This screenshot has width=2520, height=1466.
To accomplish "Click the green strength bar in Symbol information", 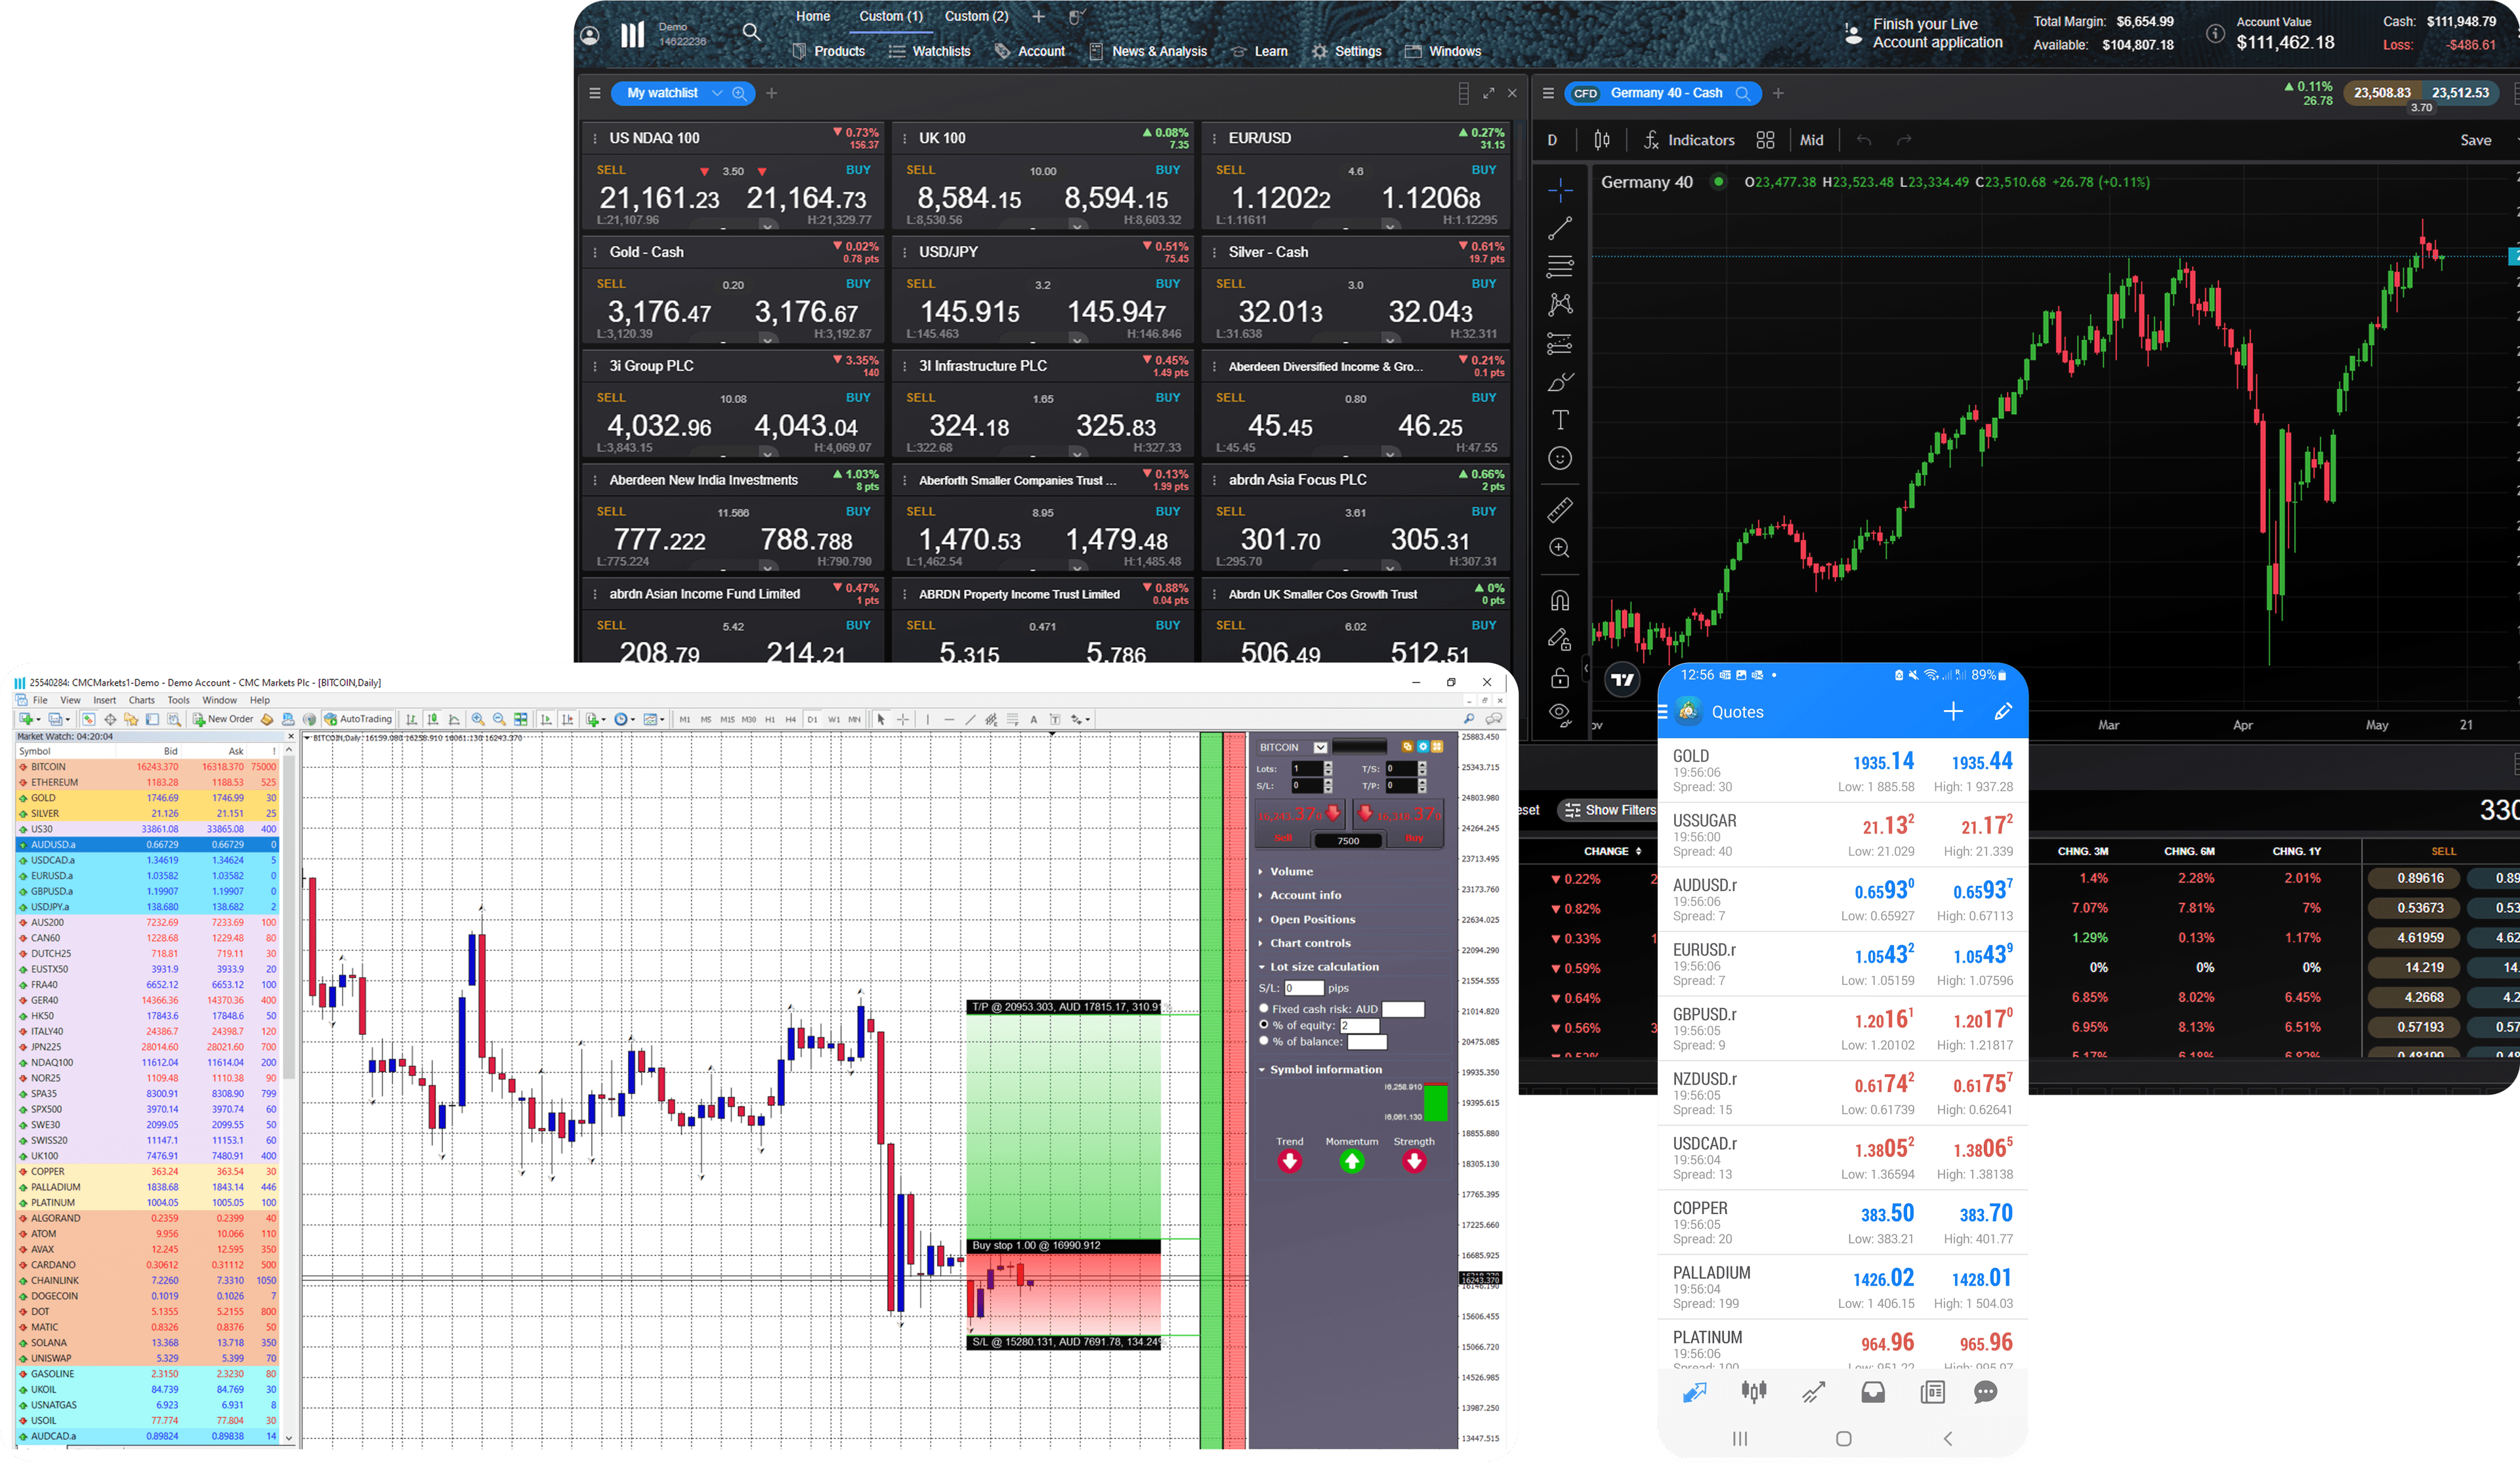I will coord(1435,1103).
